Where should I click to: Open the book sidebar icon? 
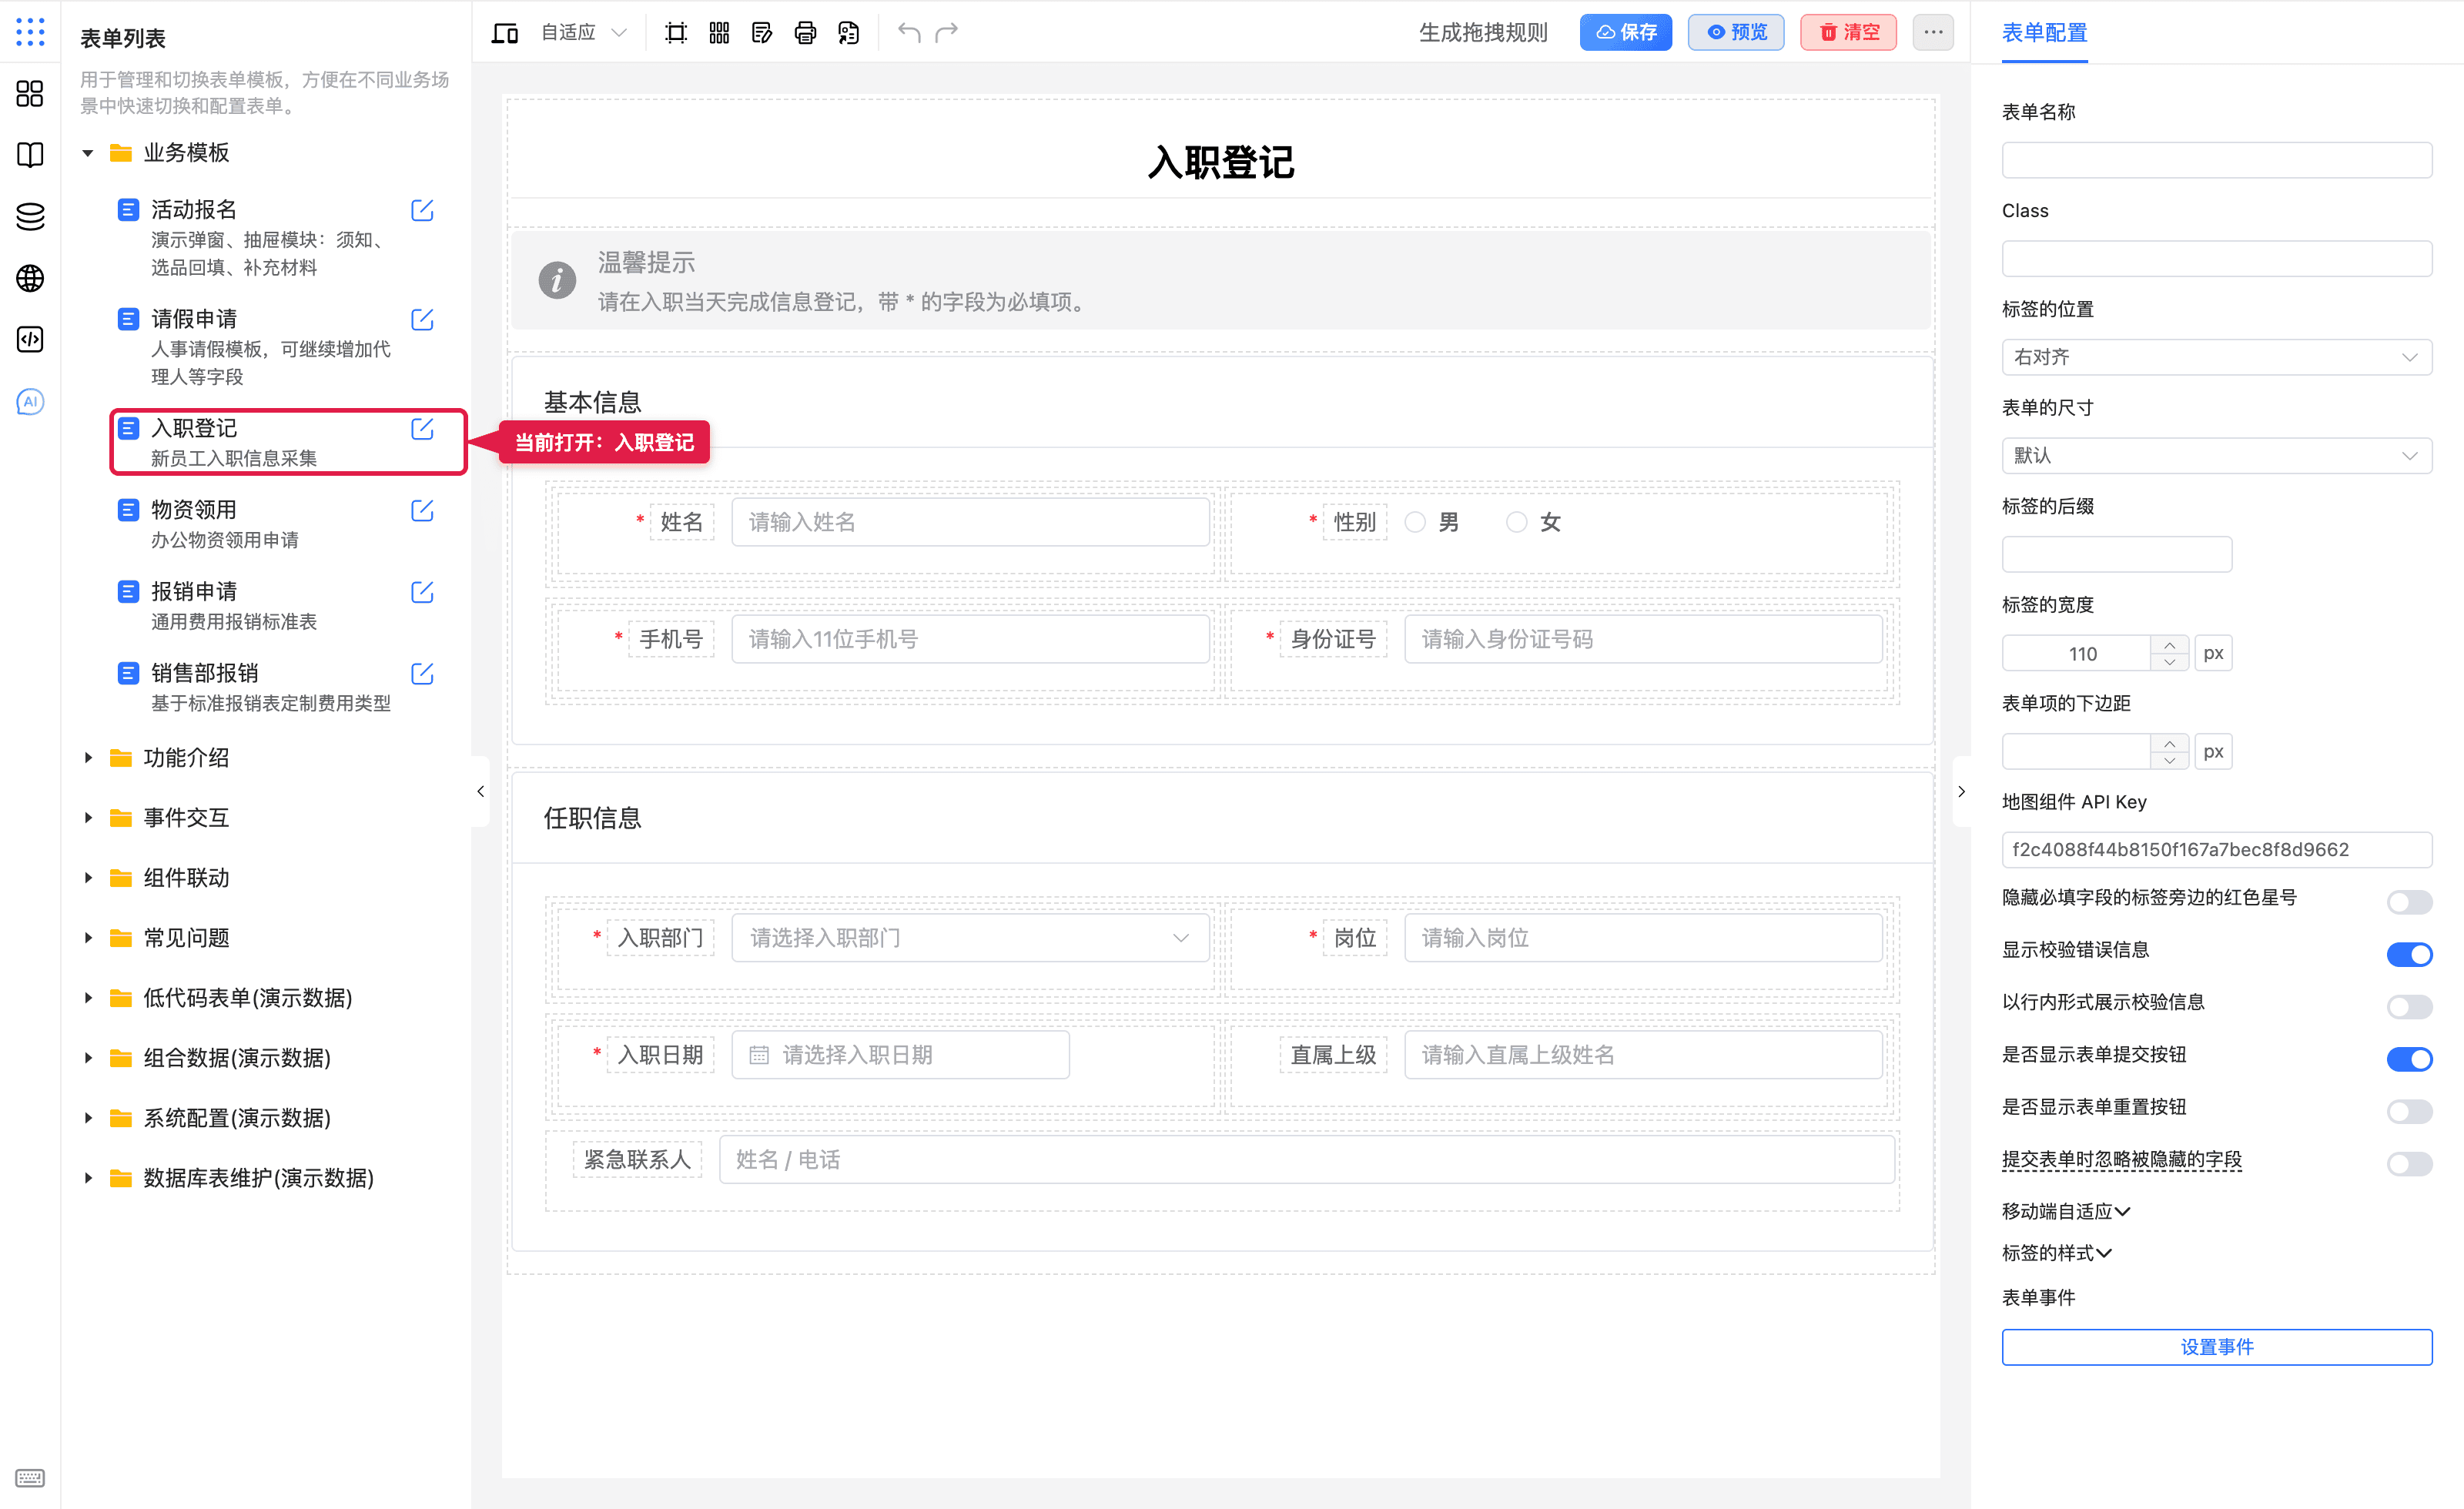click(x=30, y=155)
